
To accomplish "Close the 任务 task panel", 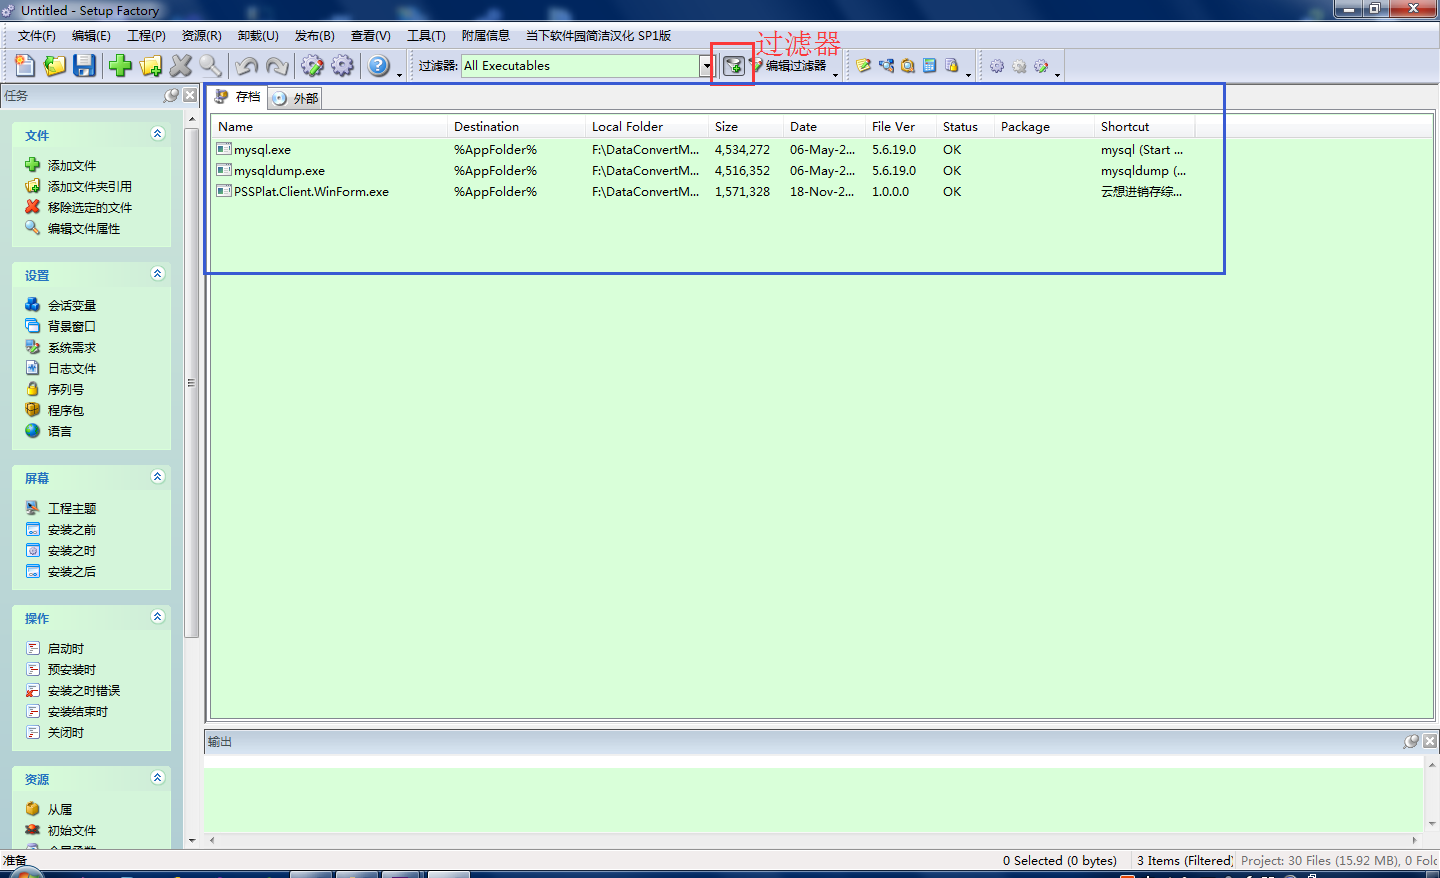I will [x=190, y=95].
